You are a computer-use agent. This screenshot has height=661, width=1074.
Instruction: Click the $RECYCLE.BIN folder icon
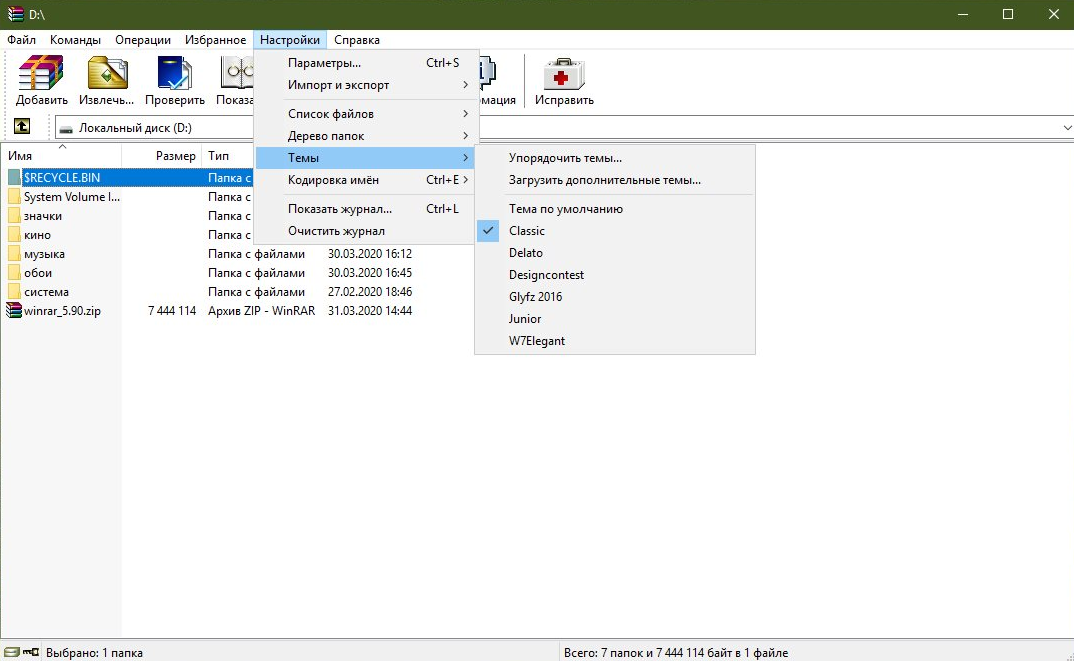(14, 177)
